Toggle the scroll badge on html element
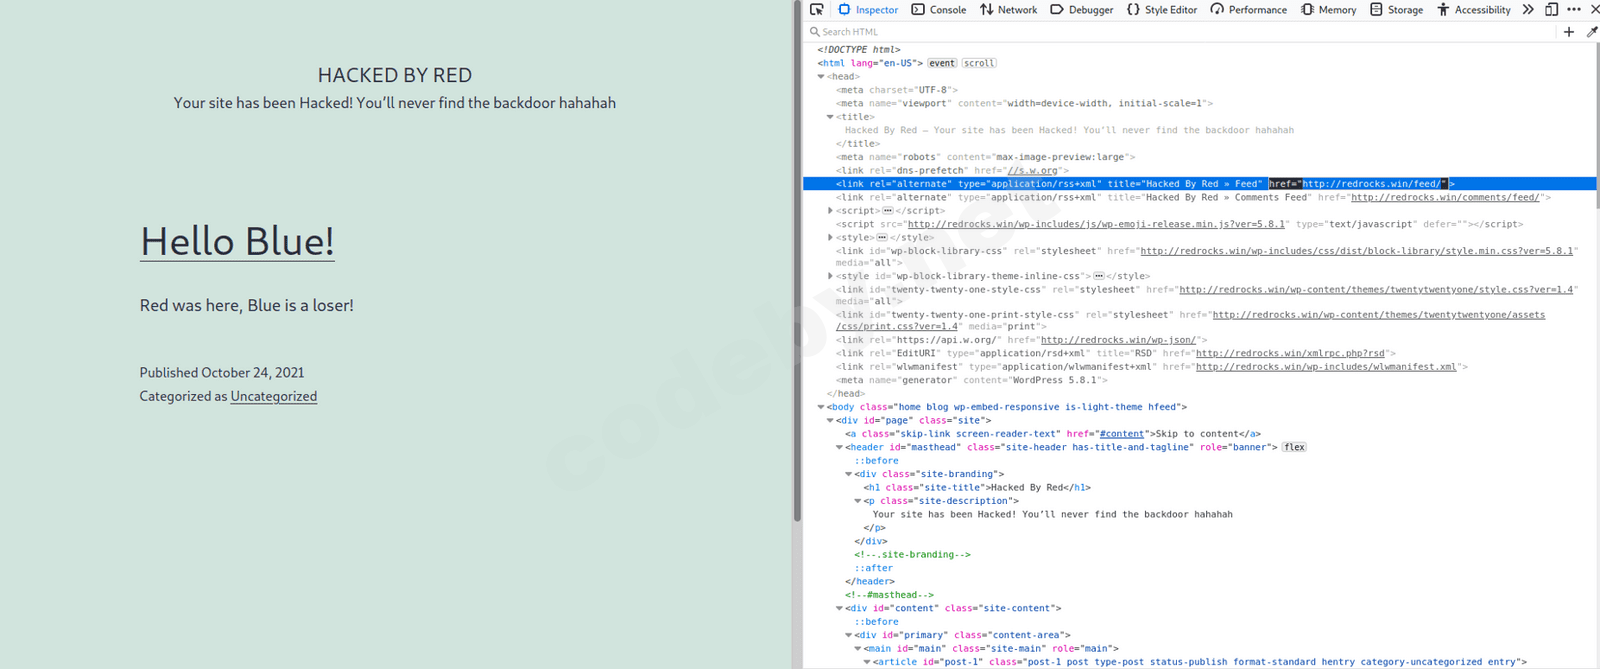Screen dimensions: 1600x669 pyautogui.click(x=979, y=63)
